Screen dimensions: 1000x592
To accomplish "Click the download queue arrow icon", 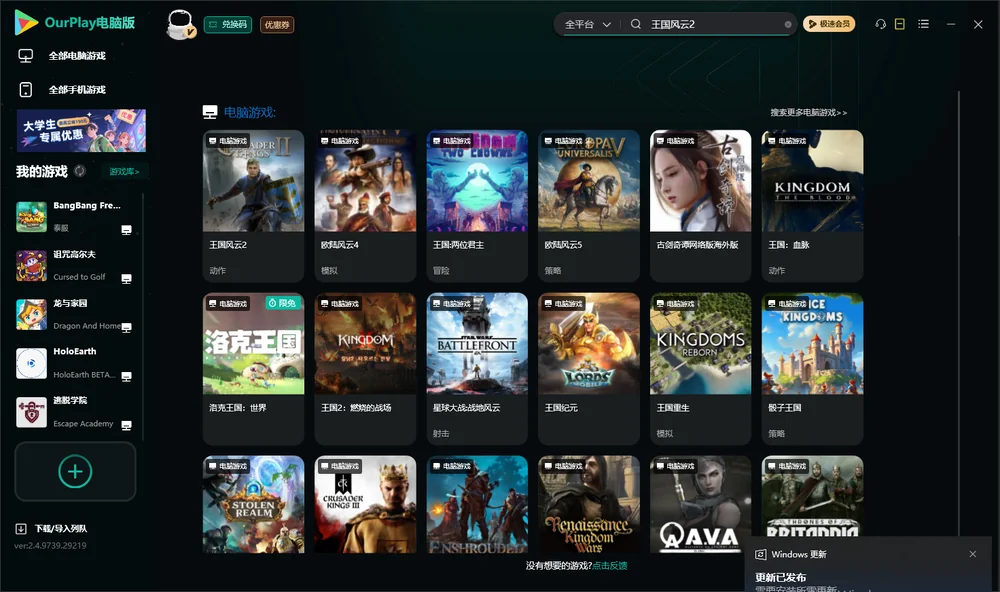I will click(x=21, y=529).
